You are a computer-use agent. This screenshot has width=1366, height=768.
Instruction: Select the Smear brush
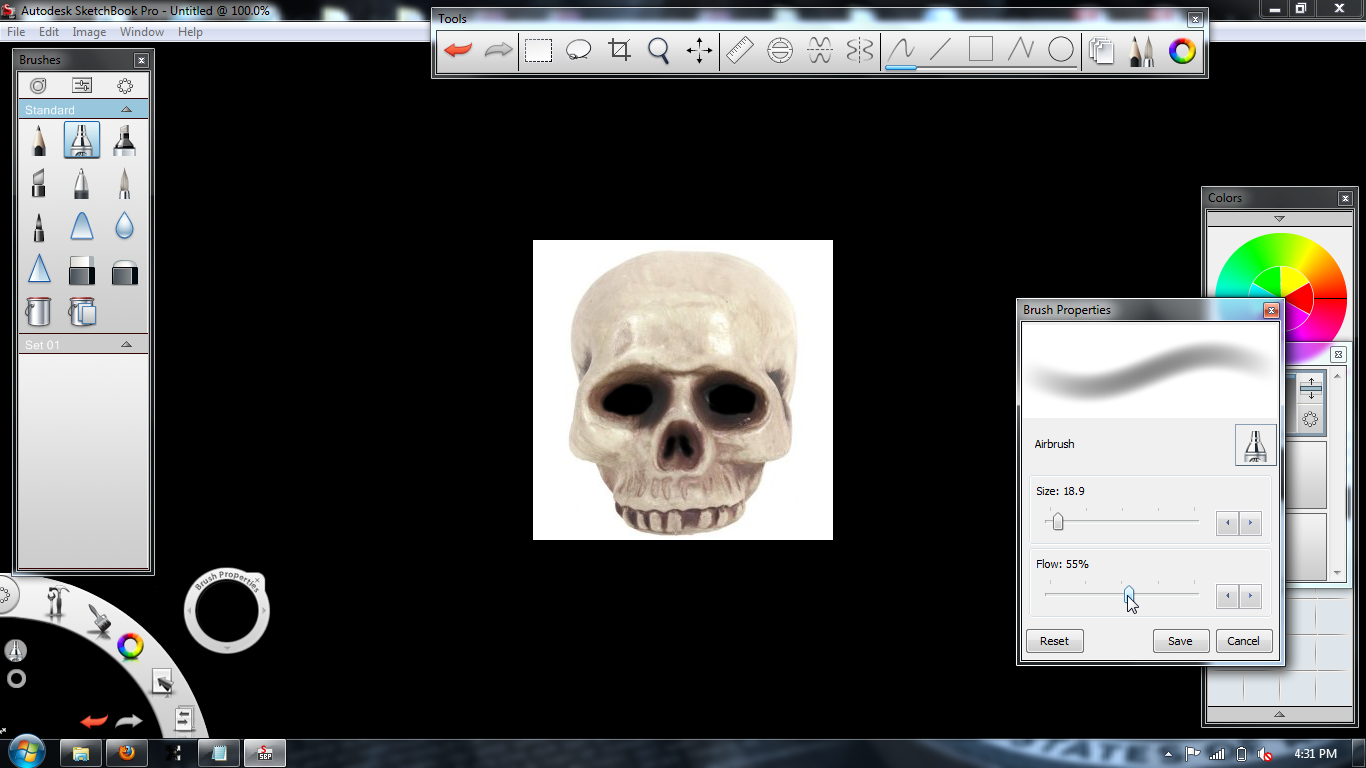82,227
